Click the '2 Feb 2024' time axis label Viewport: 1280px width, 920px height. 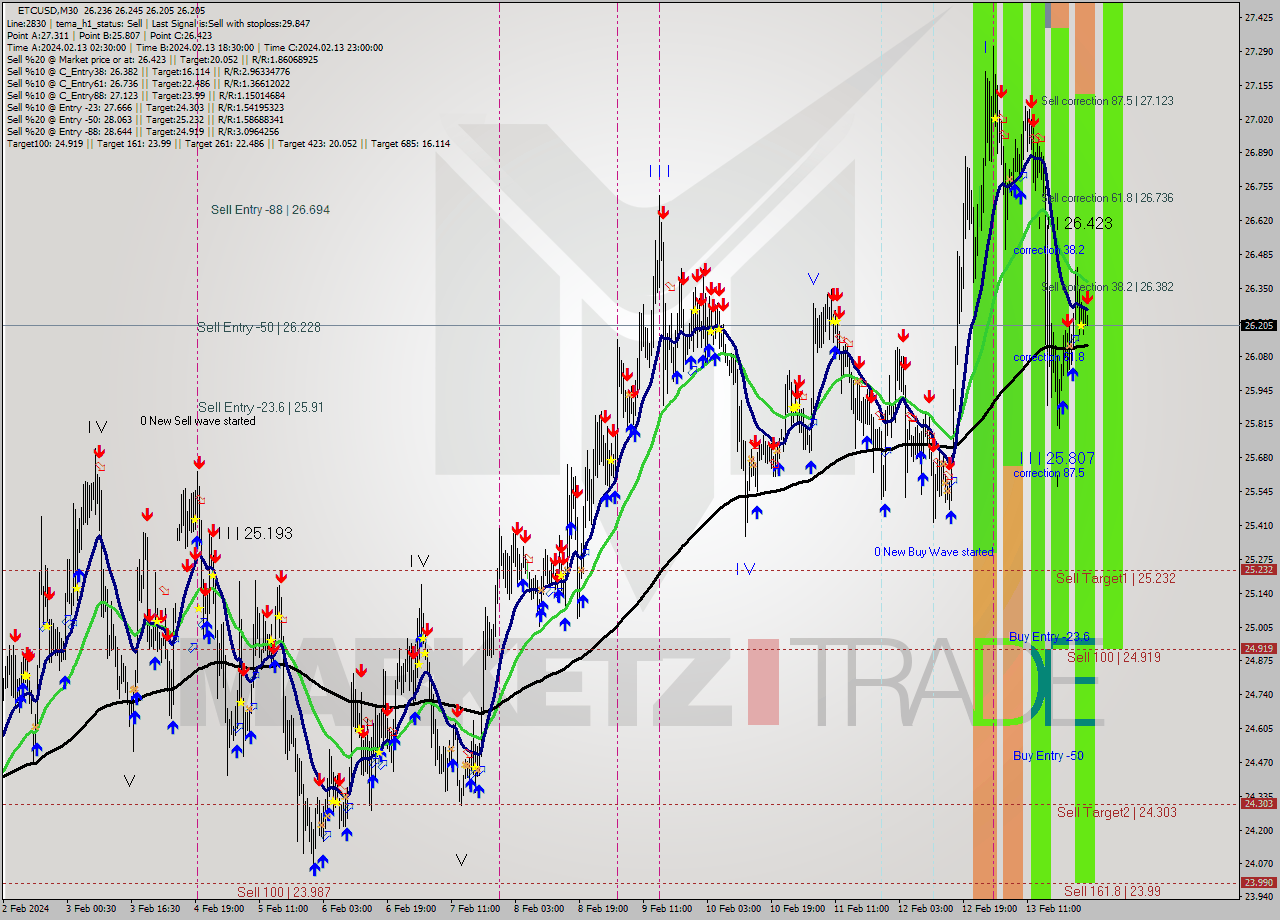click(24, 909)
